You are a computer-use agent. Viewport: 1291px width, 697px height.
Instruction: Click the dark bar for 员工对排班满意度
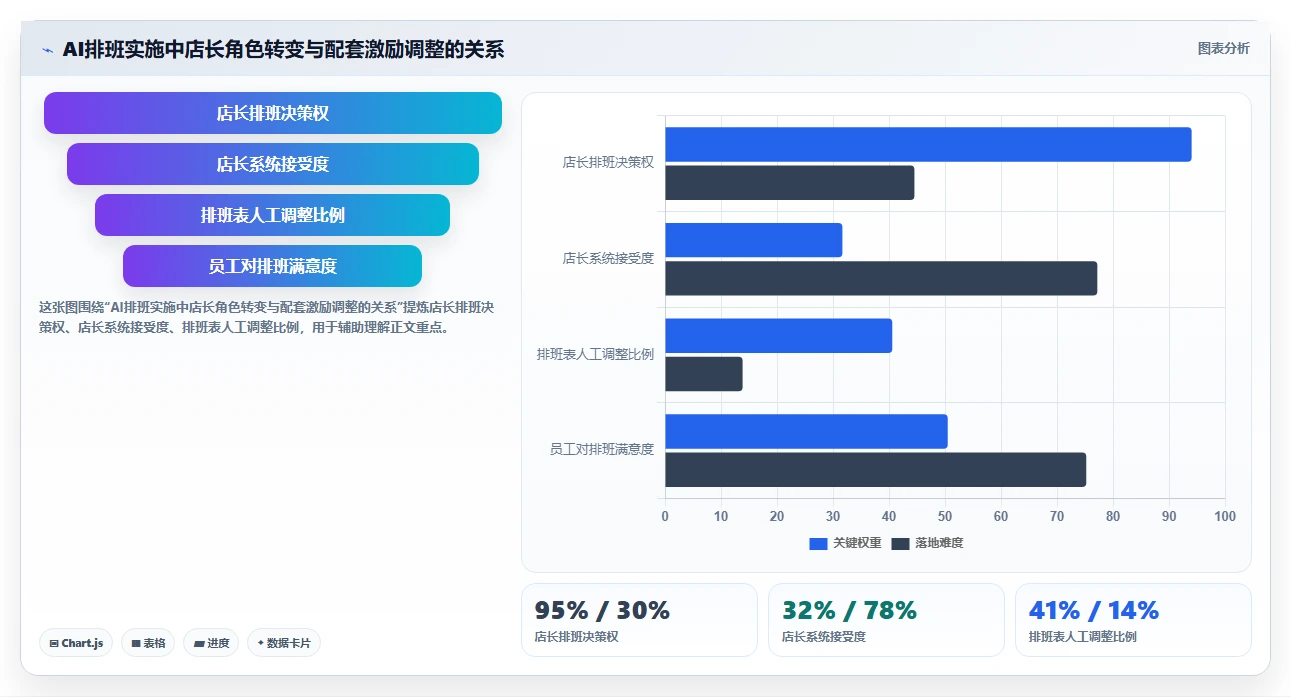click(875, 470)
